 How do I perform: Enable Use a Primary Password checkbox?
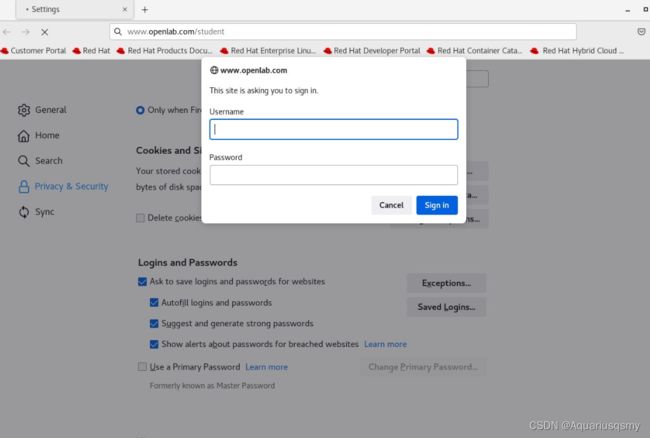click(x=142, y=367)
